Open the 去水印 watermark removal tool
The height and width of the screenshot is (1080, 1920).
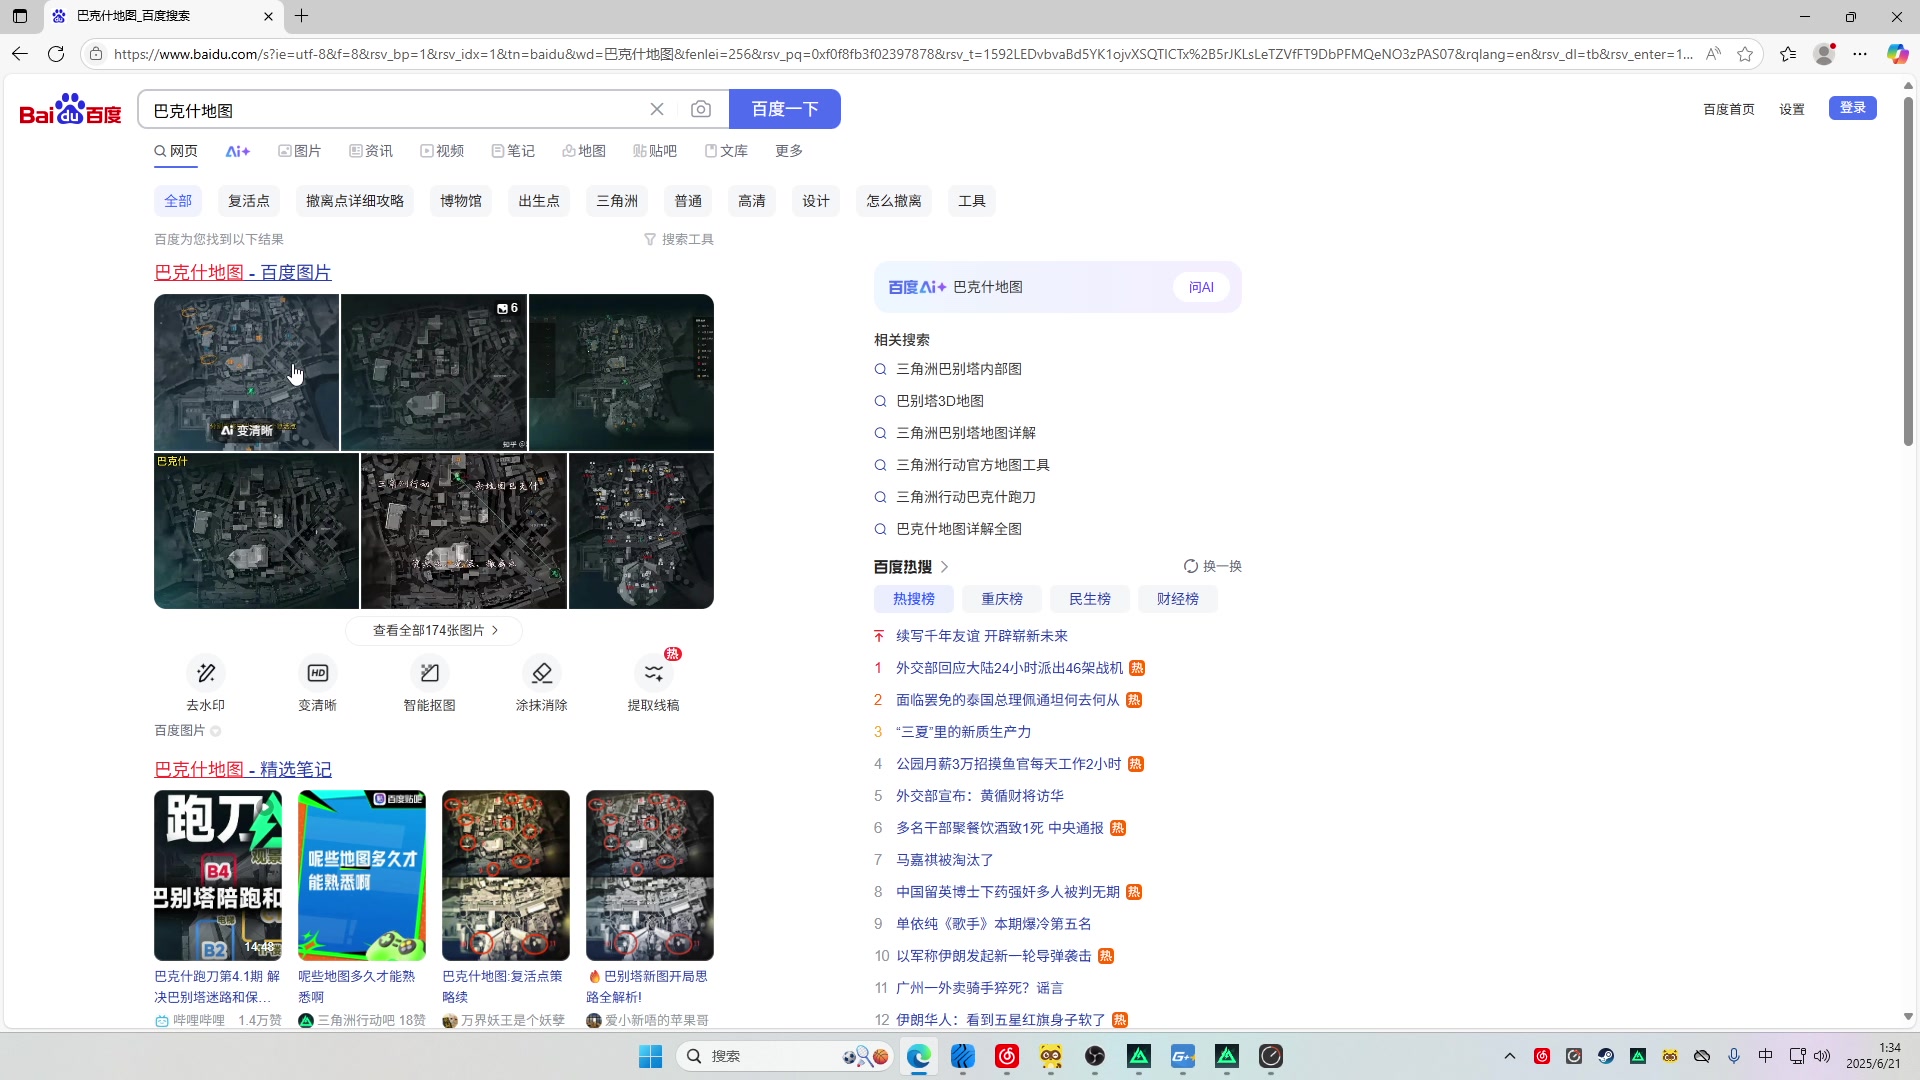(206, 685)
